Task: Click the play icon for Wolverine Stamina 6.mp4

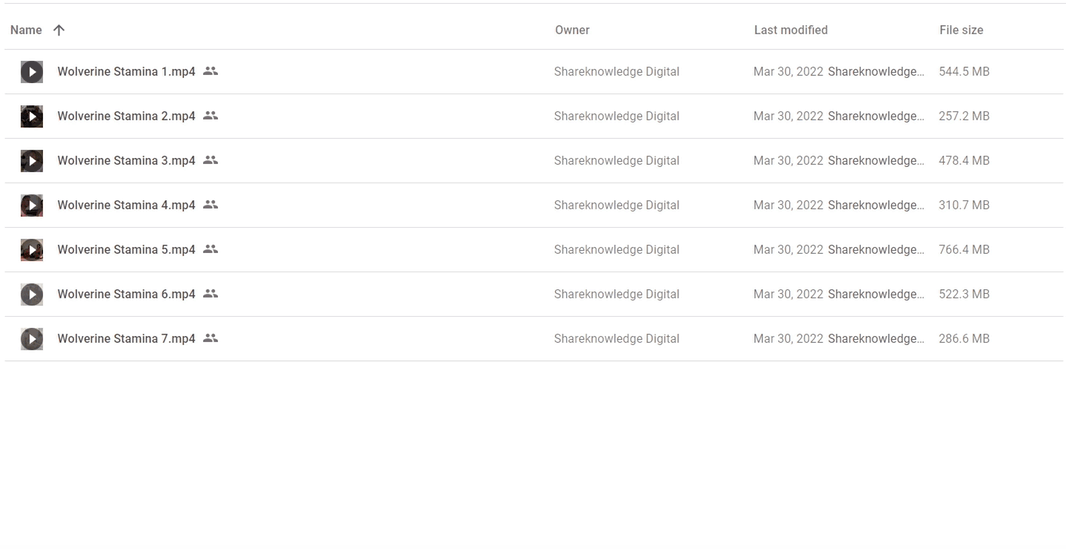Action: [31, 294]
